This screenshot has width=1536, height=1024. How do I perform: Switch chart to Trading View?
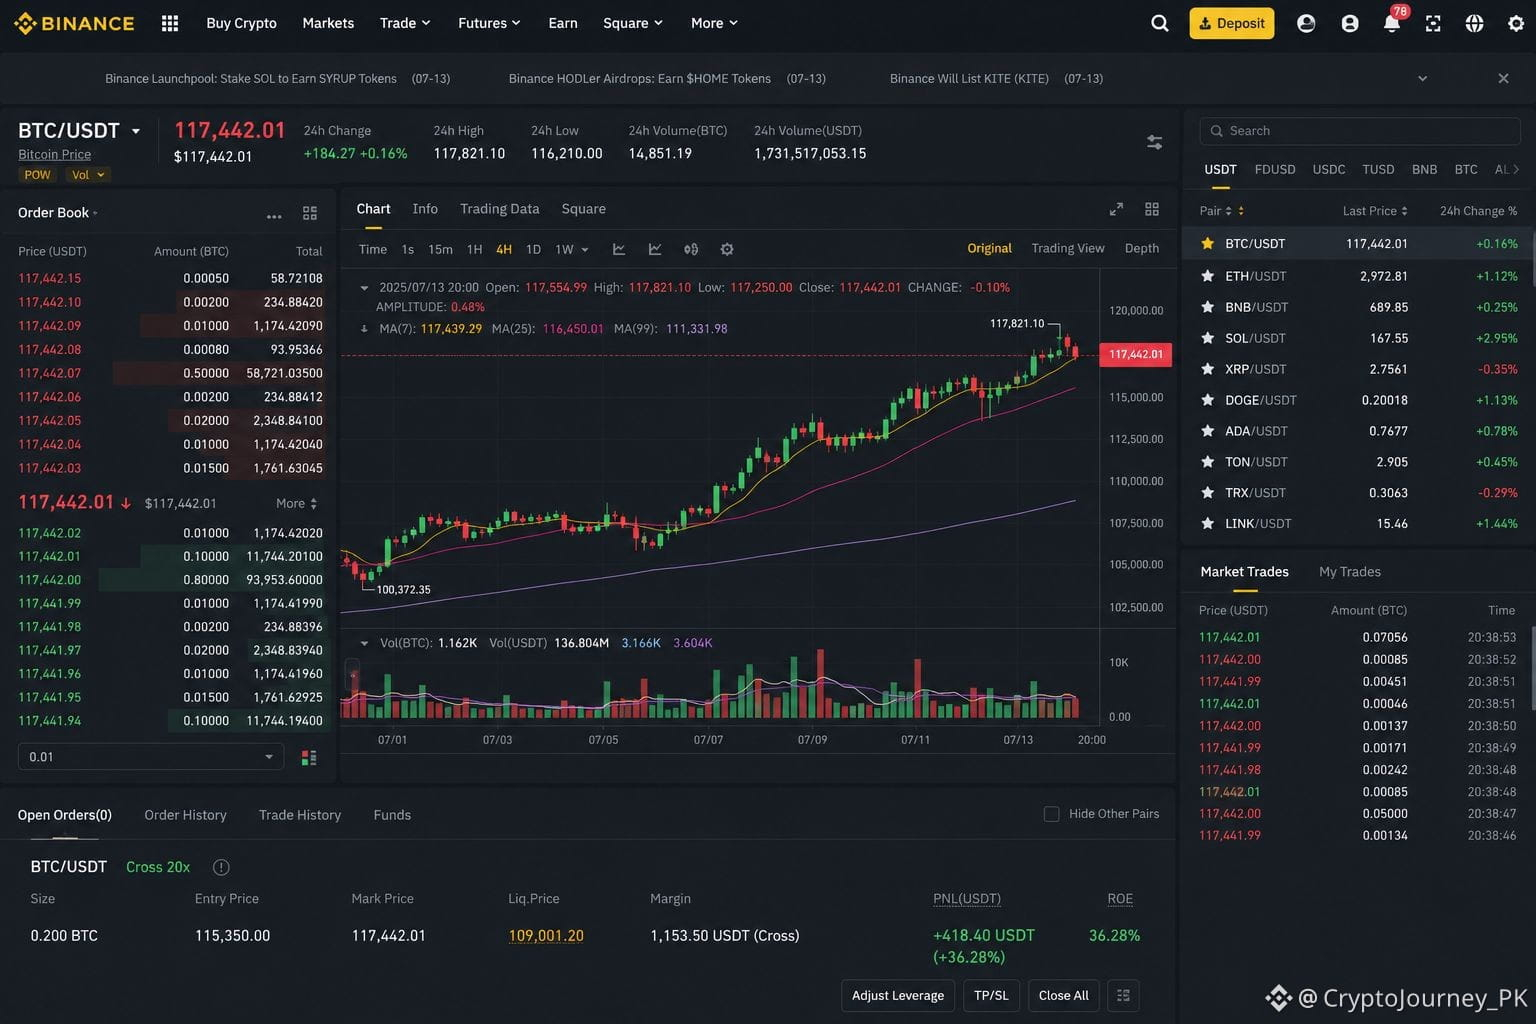(1068, 248)
